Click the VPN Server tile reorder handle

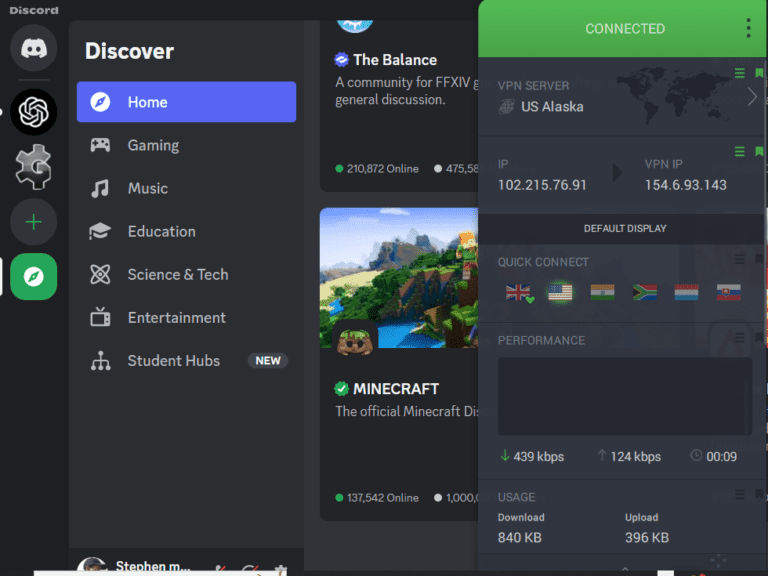pyautogui.click(x=740, y=73)
